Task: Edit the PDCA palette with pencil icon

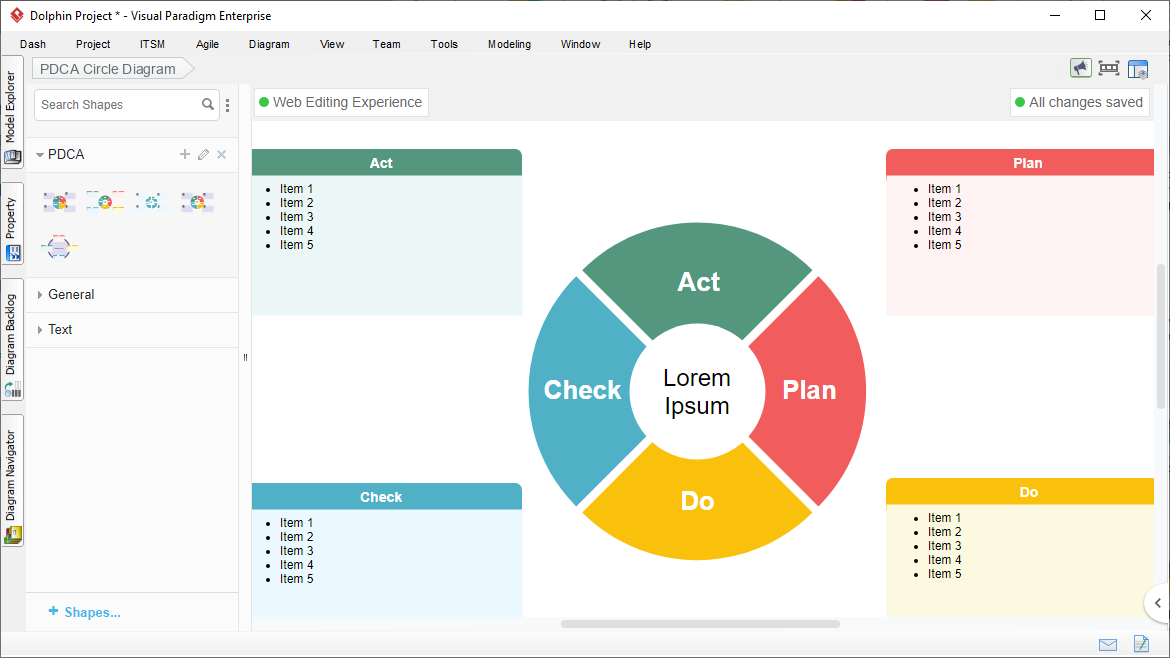Action: point(203,154)
